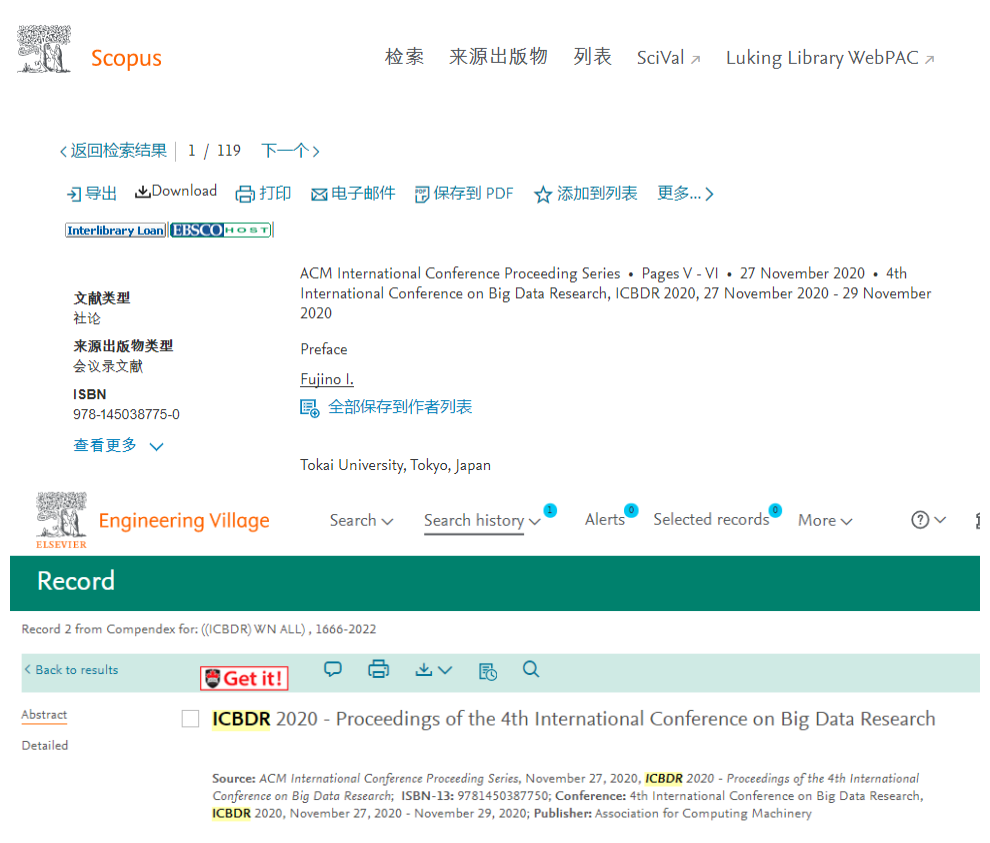Open Luking Library WebPAC link
This screenshot has height=843, width=990.
830,58
